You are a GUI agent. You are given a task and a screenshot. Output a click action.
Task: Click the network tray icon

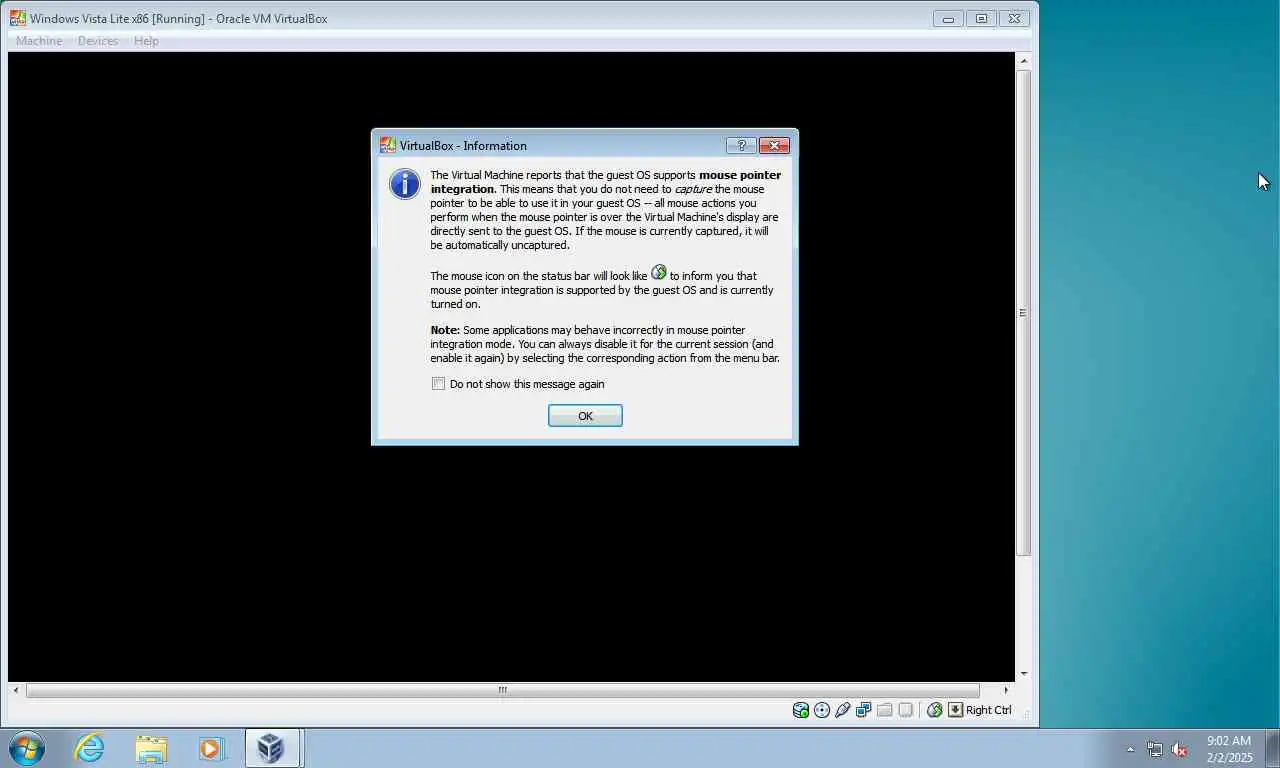pos(1155,749)
